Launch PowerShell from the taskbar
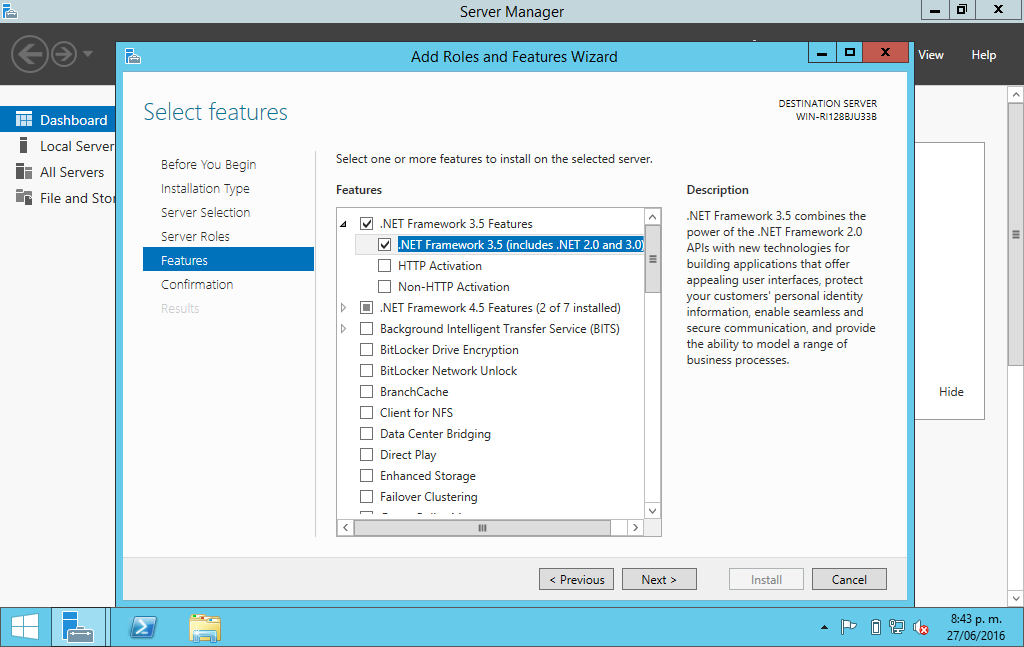Screen dimensions: 1024x647 tap(143, 627)
